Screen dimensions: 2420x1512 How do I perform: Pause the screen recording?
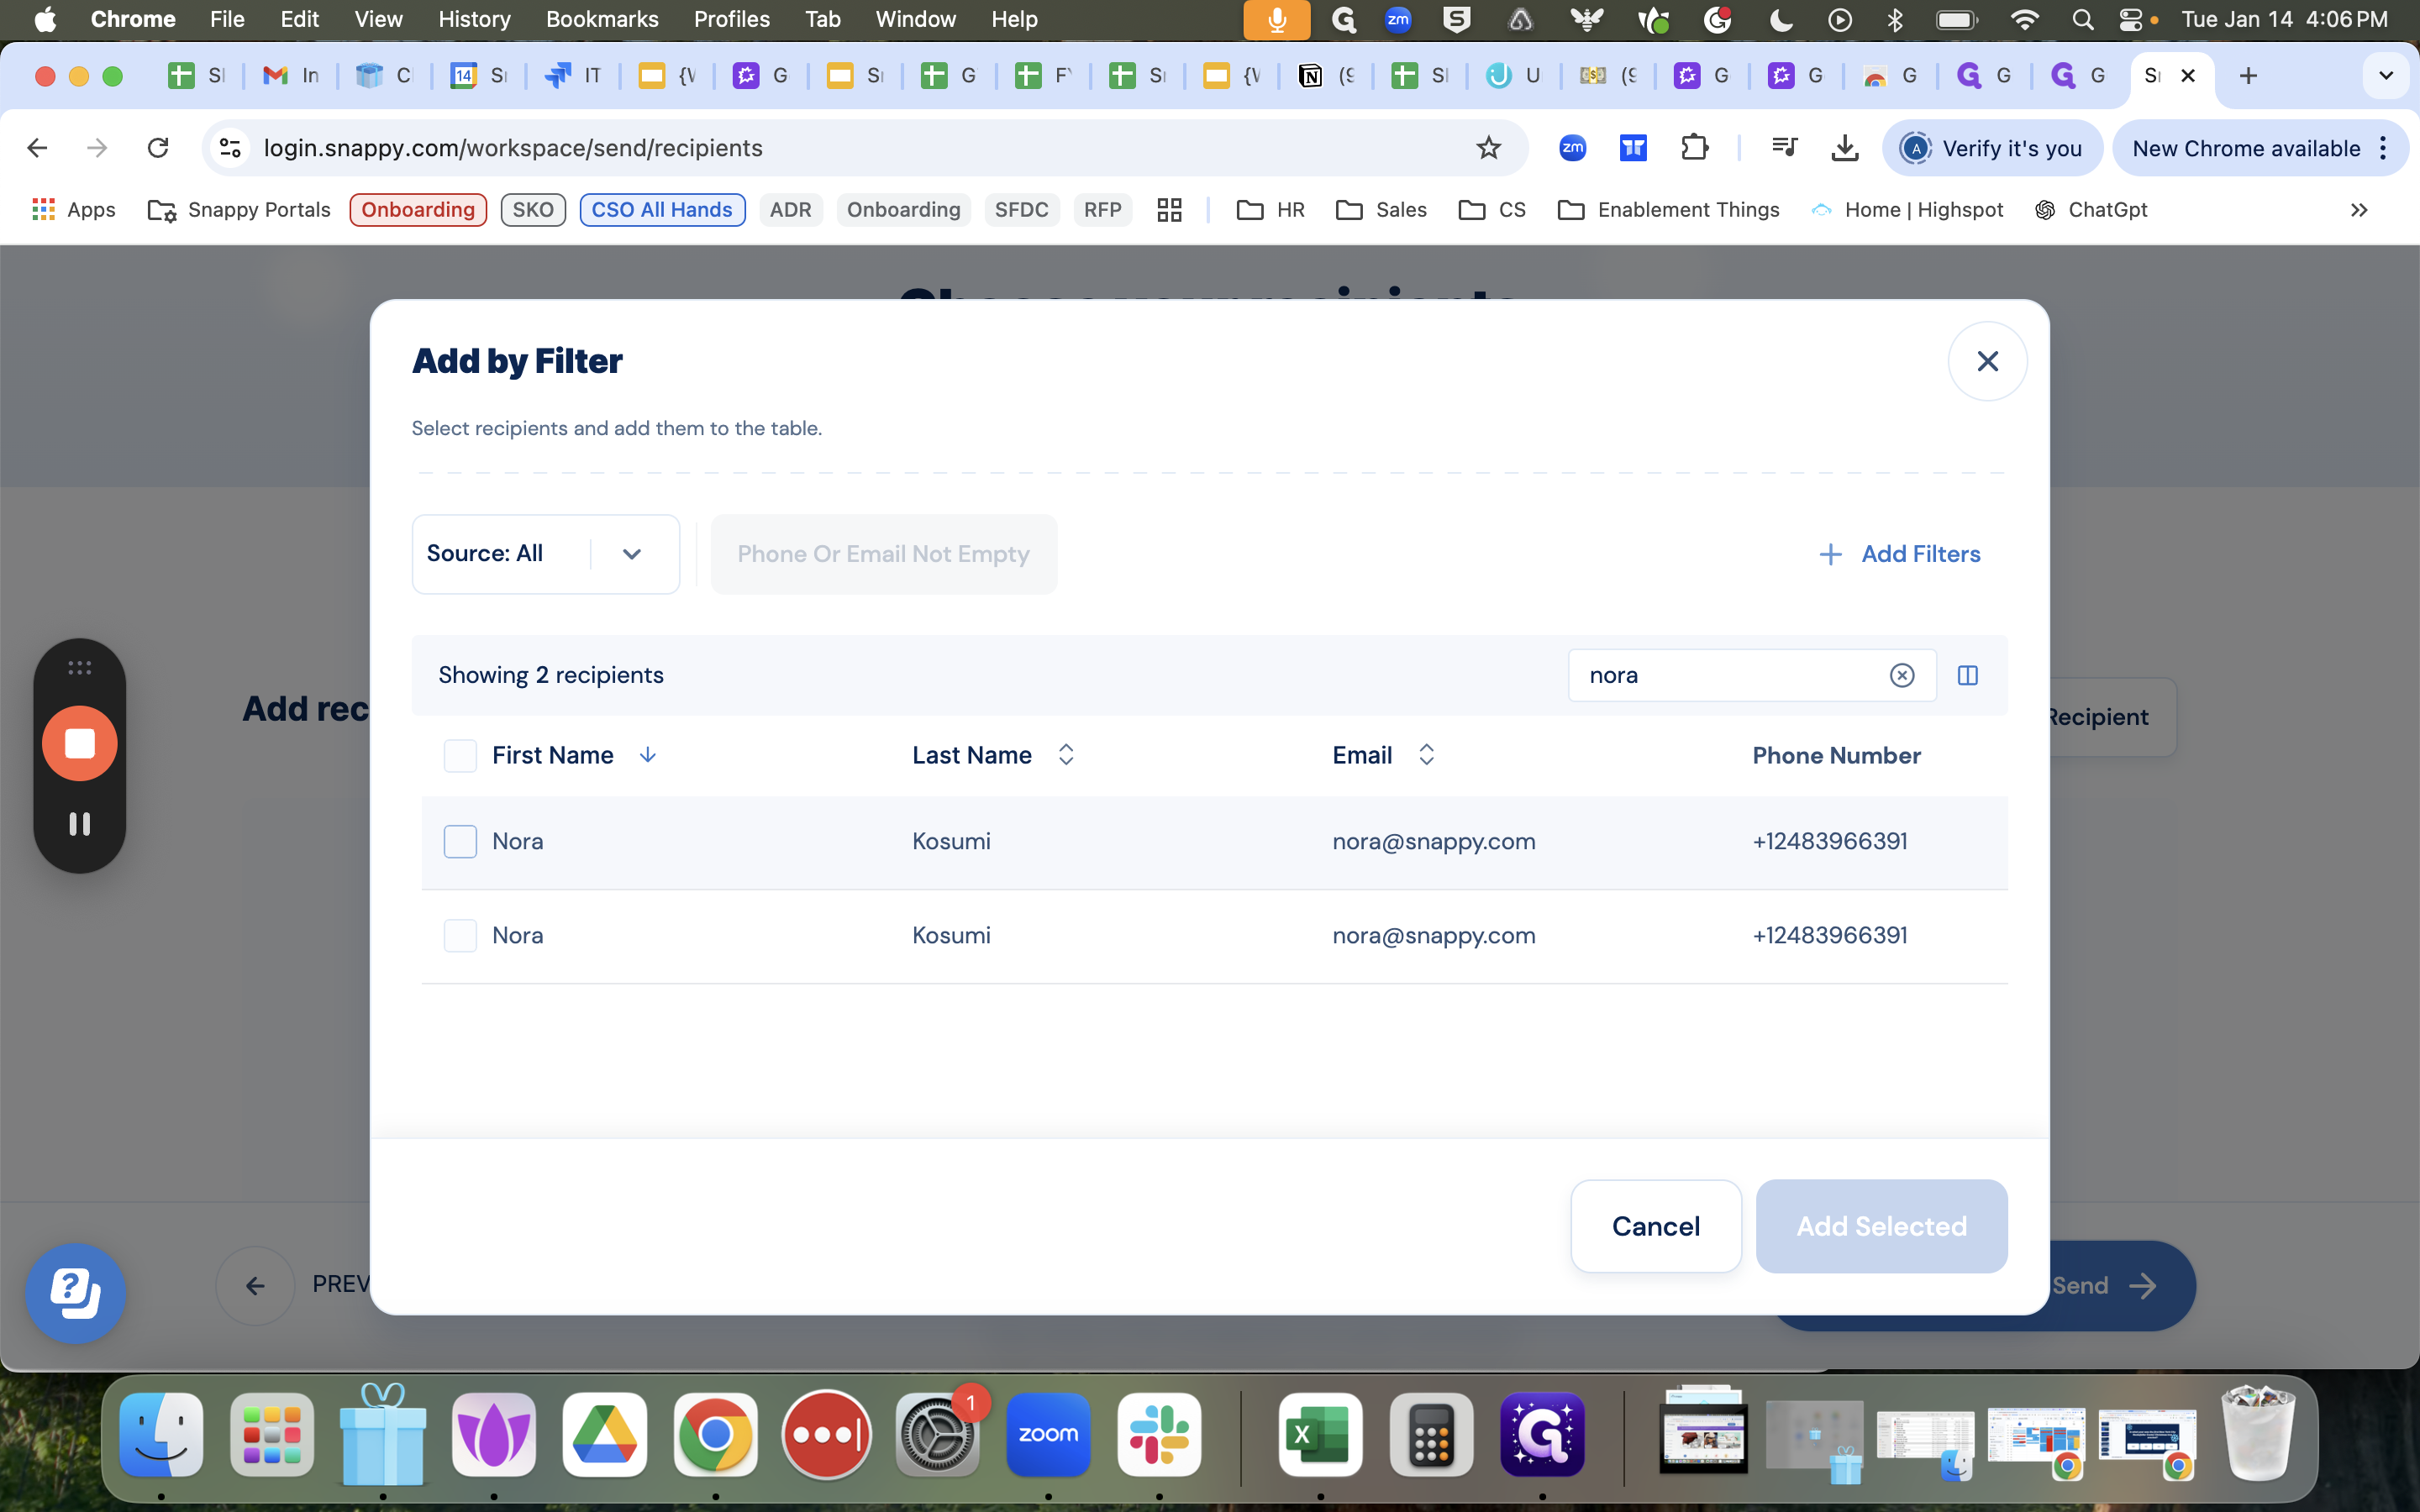tap(79, 824)
